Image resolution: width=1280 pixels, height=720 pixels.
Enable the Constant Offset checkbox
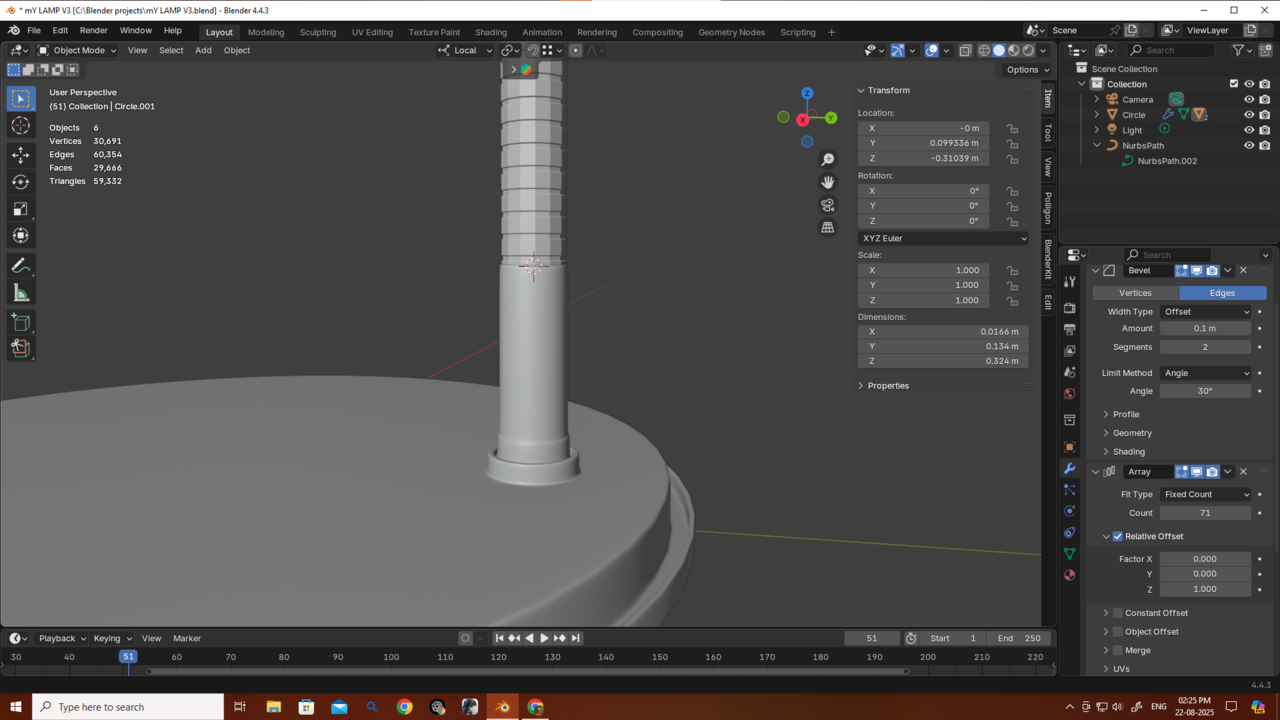pos(1117,613)
